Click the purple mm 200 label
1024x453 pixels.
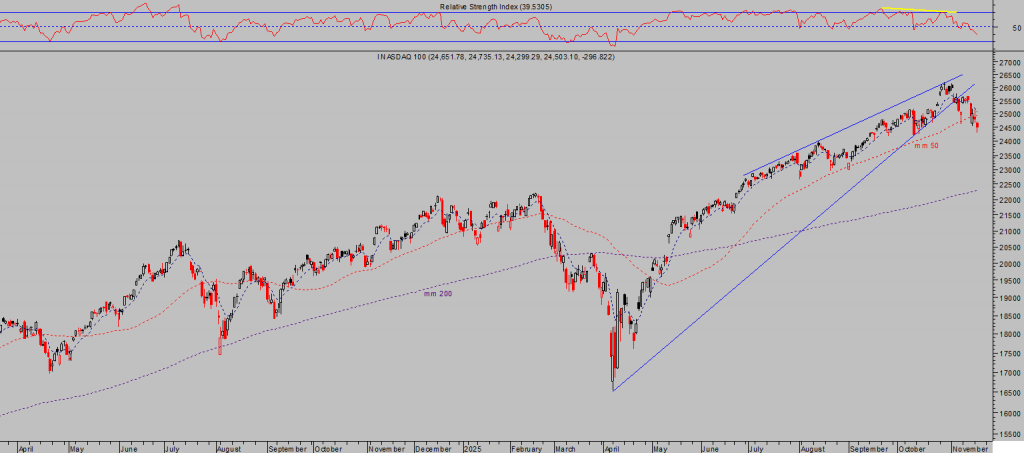click(437, 294)
